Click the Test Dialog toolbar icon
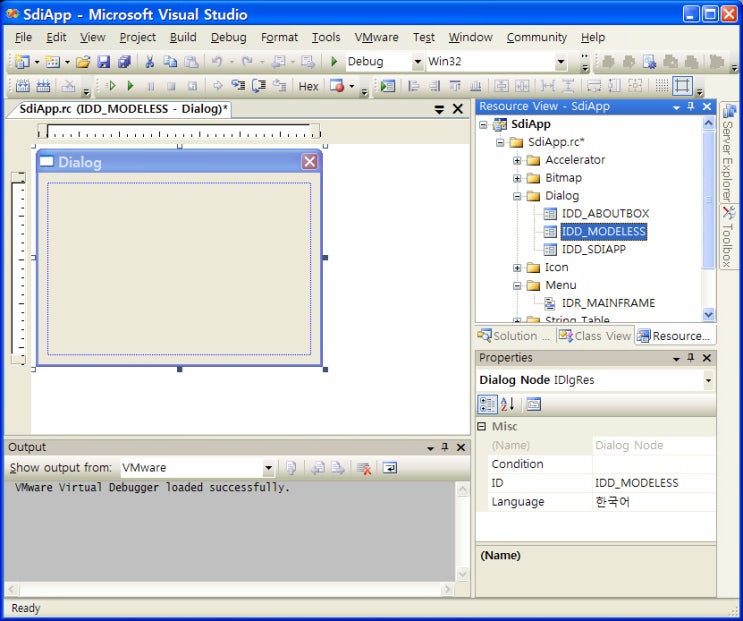Screen dimensions: 743x621 pyautogui.click(x=388, y=86)
